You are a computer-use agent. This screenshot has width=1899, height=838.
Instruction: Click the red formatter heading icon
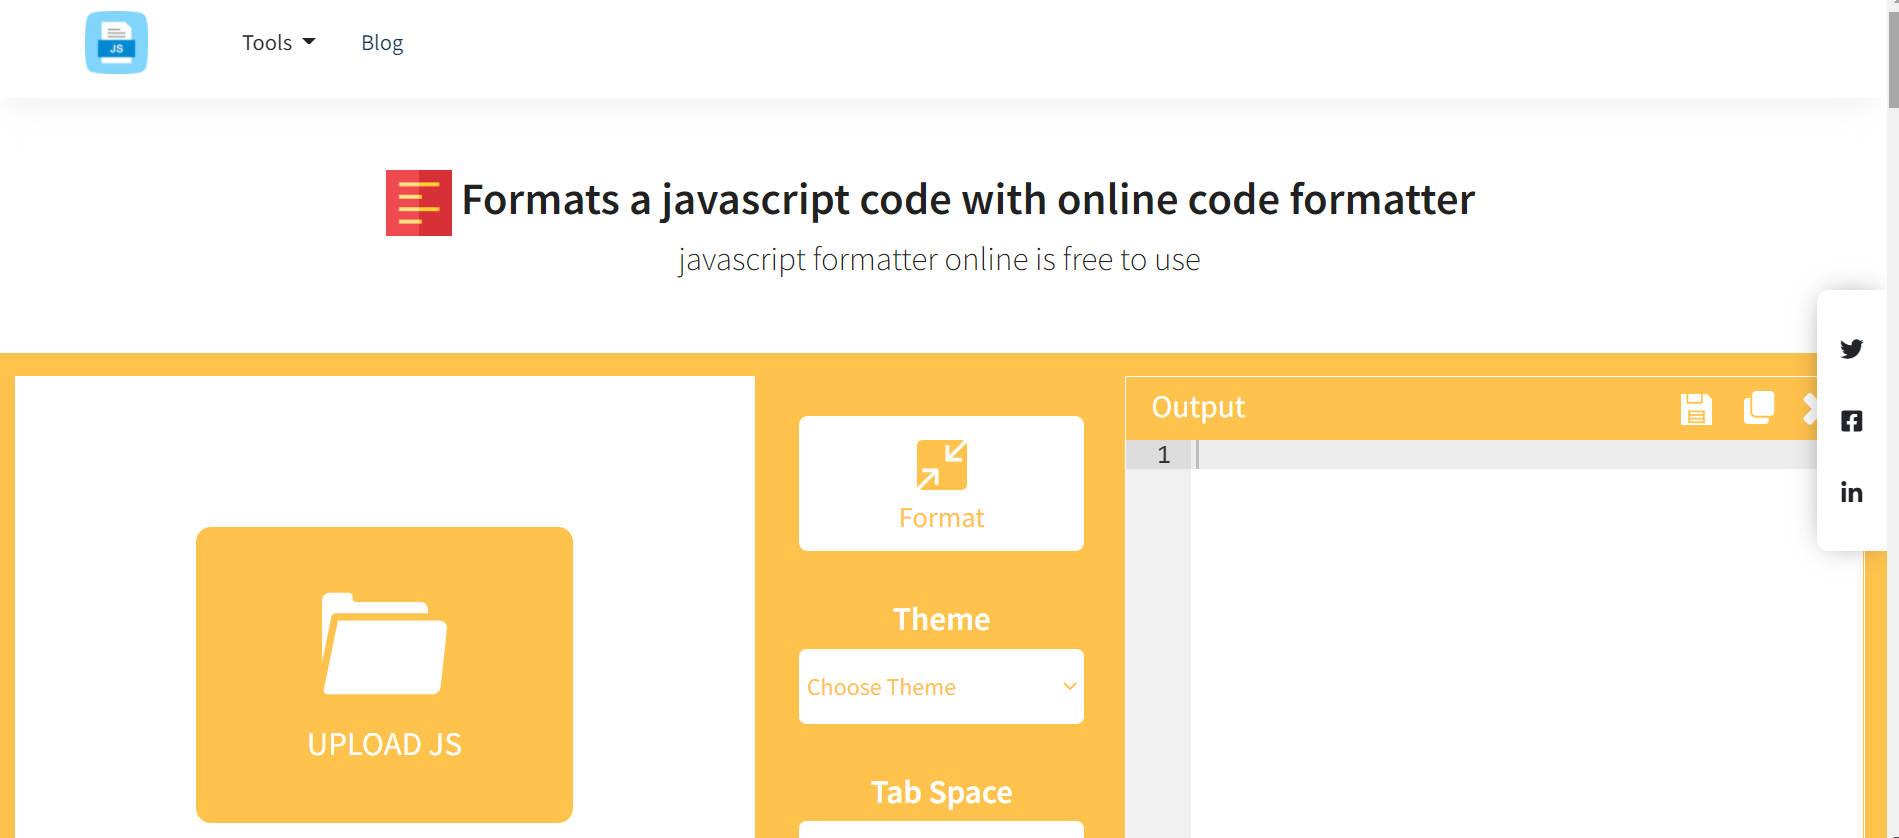[x=419, y=203]
